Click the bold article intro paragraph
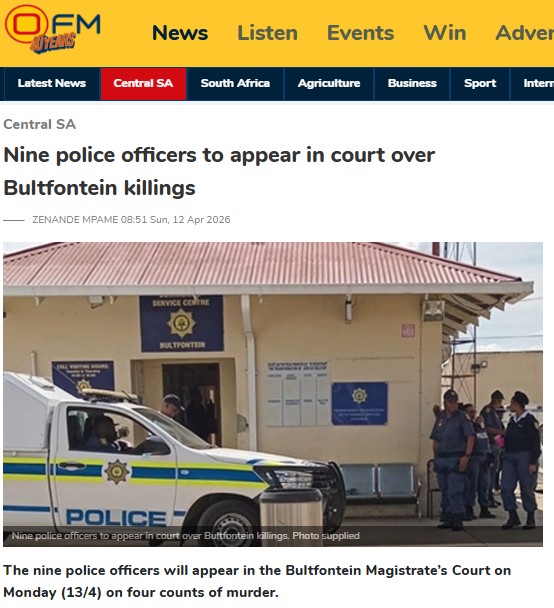 (x=257, y=581)
